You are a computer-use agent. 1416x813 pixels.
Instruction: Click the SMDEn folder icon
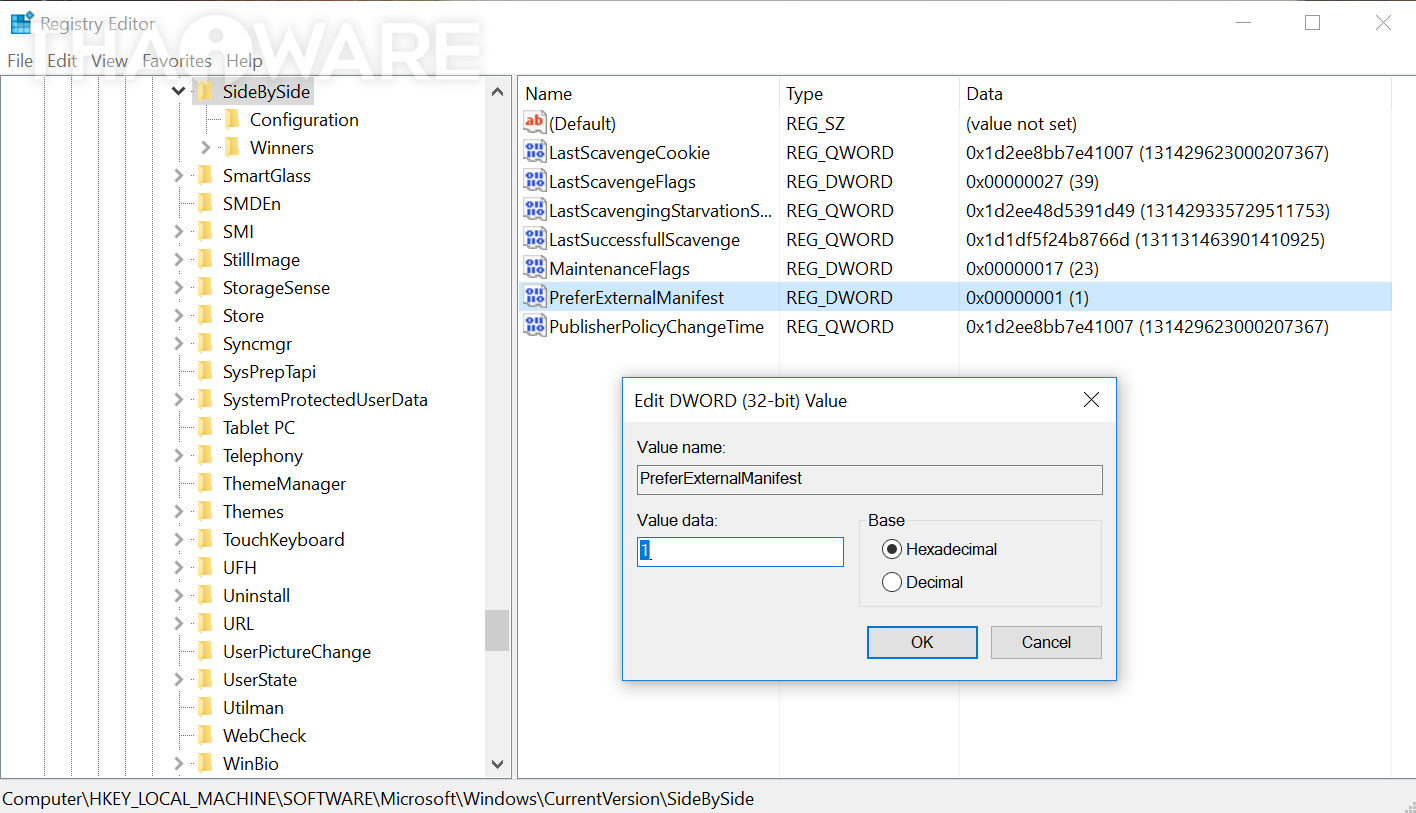pyautogui.click(x=205, y=204)
